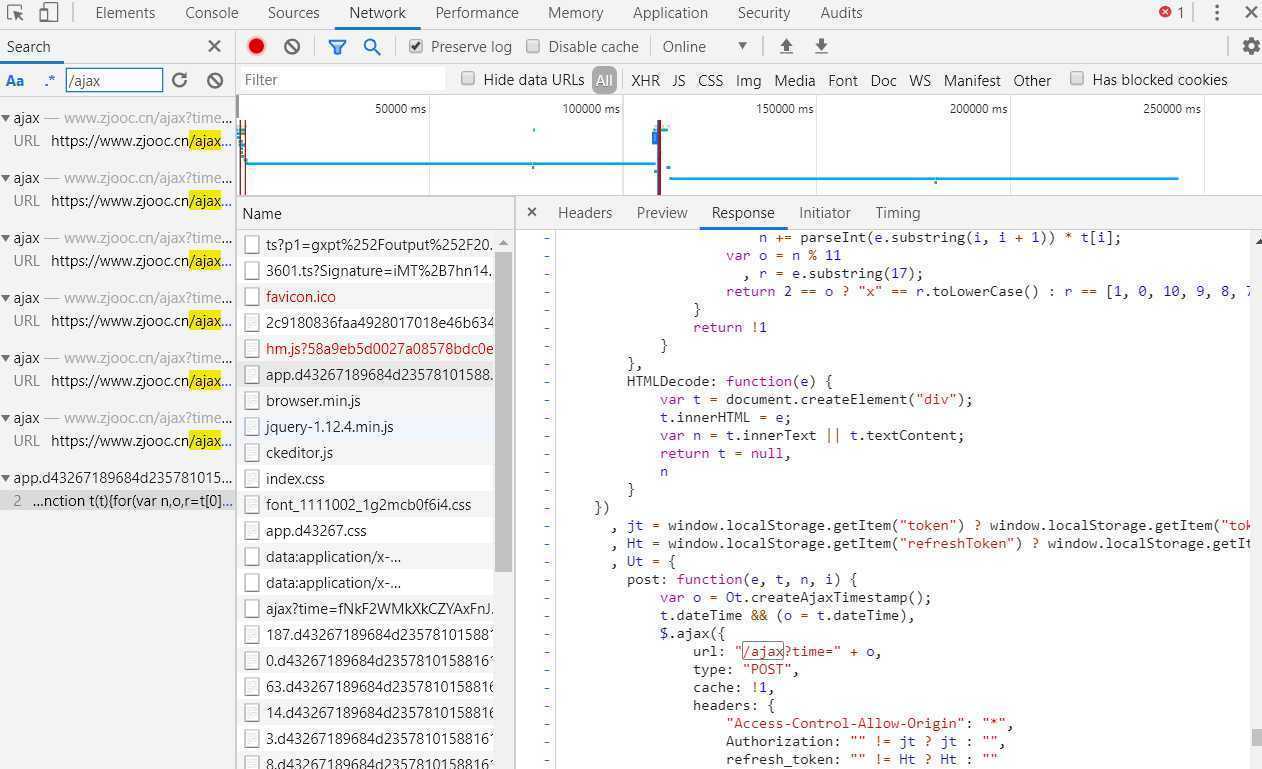Filter requests by CSS type
The width and height of the screenshot is (1262, 769).
pos(710,80)
